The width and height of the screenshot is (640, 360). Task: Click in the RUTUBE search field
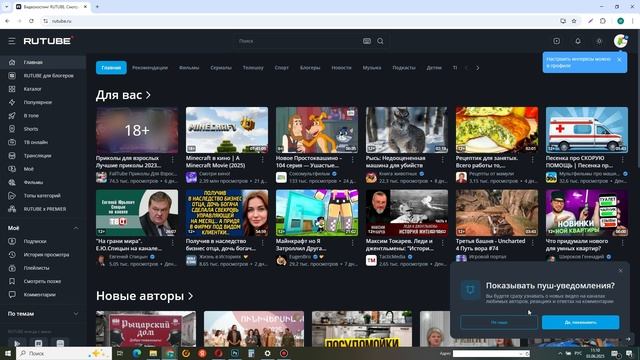(298, 41)
